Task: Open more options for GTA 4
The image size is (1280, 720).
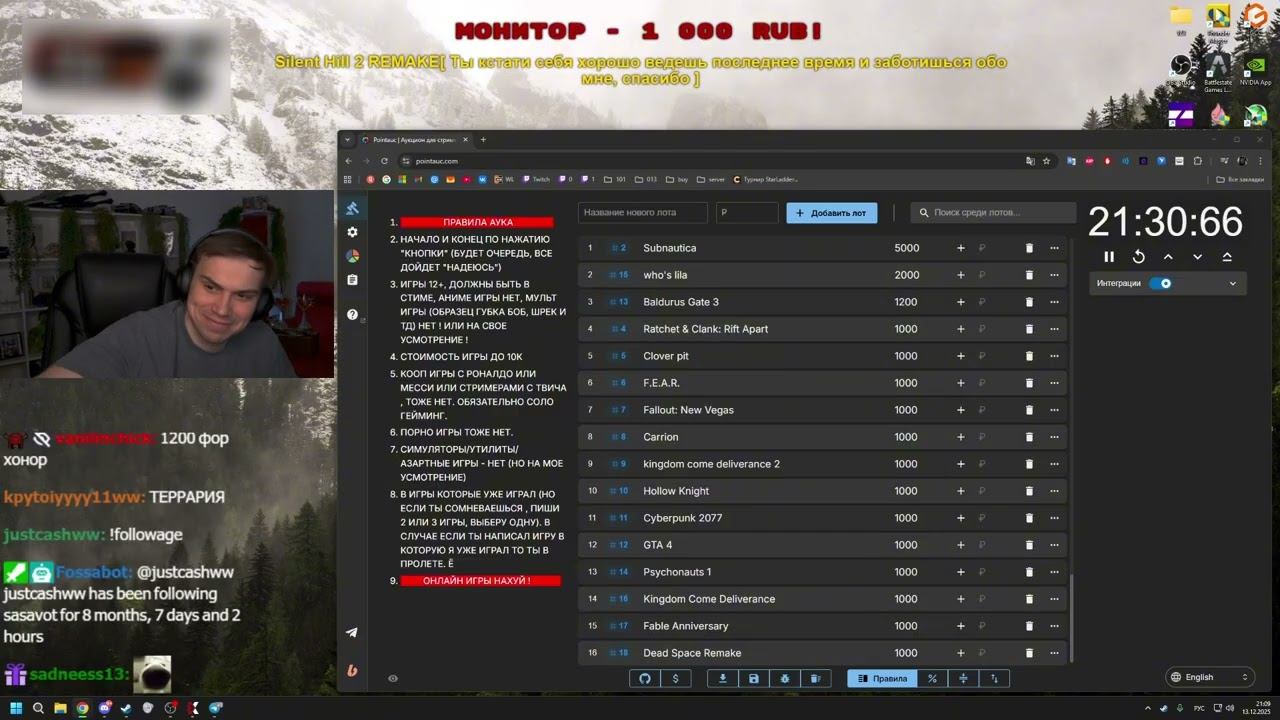Action: [1054, 545]
